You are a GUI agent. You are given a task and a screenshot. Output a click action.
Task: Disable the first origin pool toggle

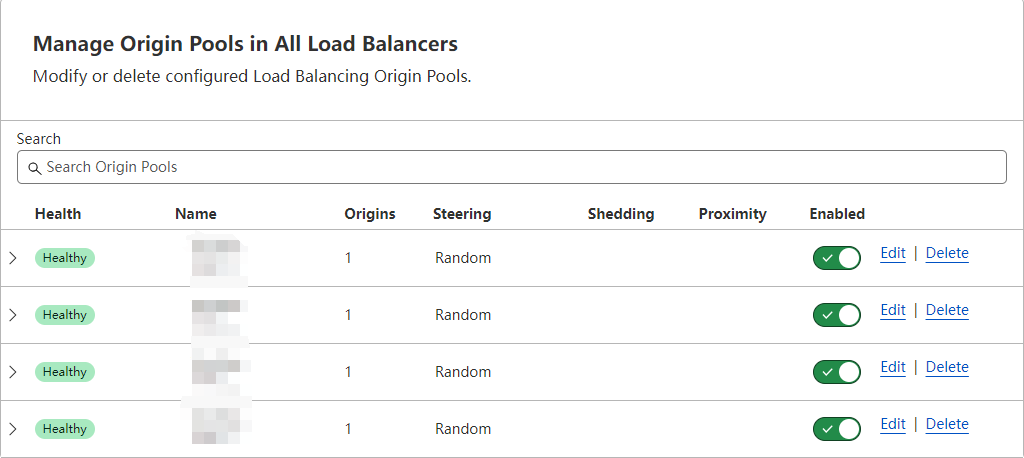coord(837,258)
